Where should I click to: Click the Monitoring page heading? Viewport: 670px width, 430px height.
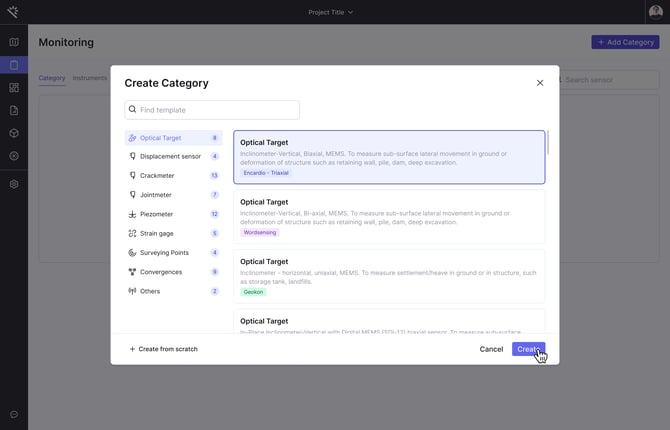(x=66, y=42)
